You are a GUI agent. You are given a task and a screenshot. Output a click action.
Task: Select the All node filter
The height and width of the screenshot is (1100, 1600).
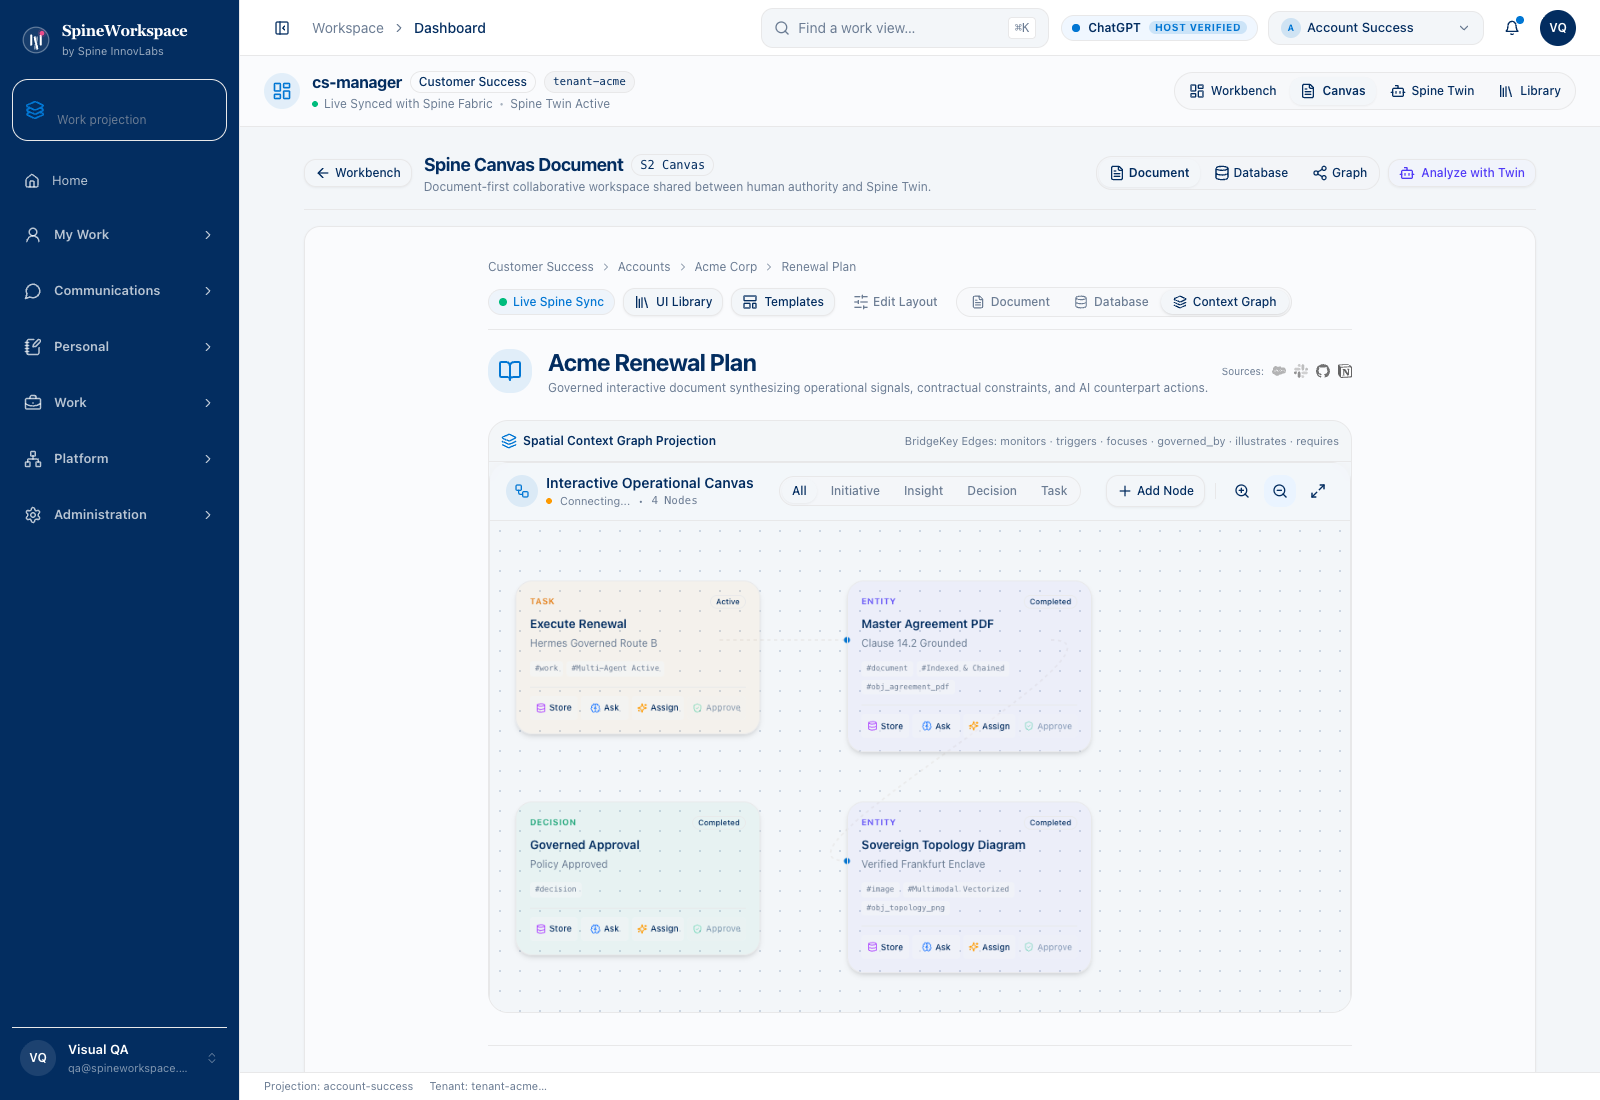coord(799,491)
